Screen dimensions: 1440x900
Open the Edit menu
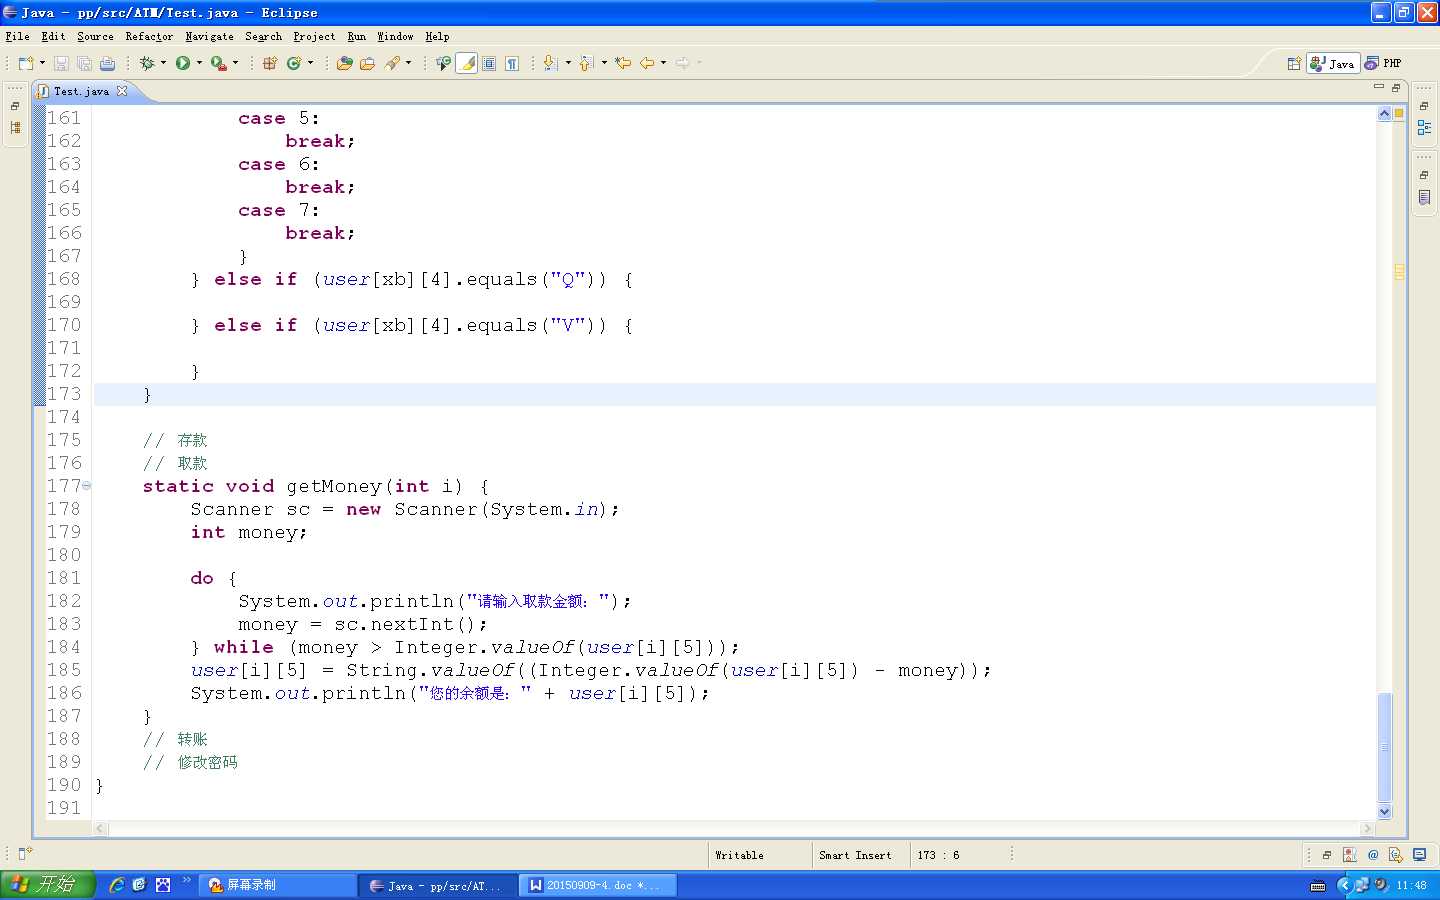pos(53,36)
